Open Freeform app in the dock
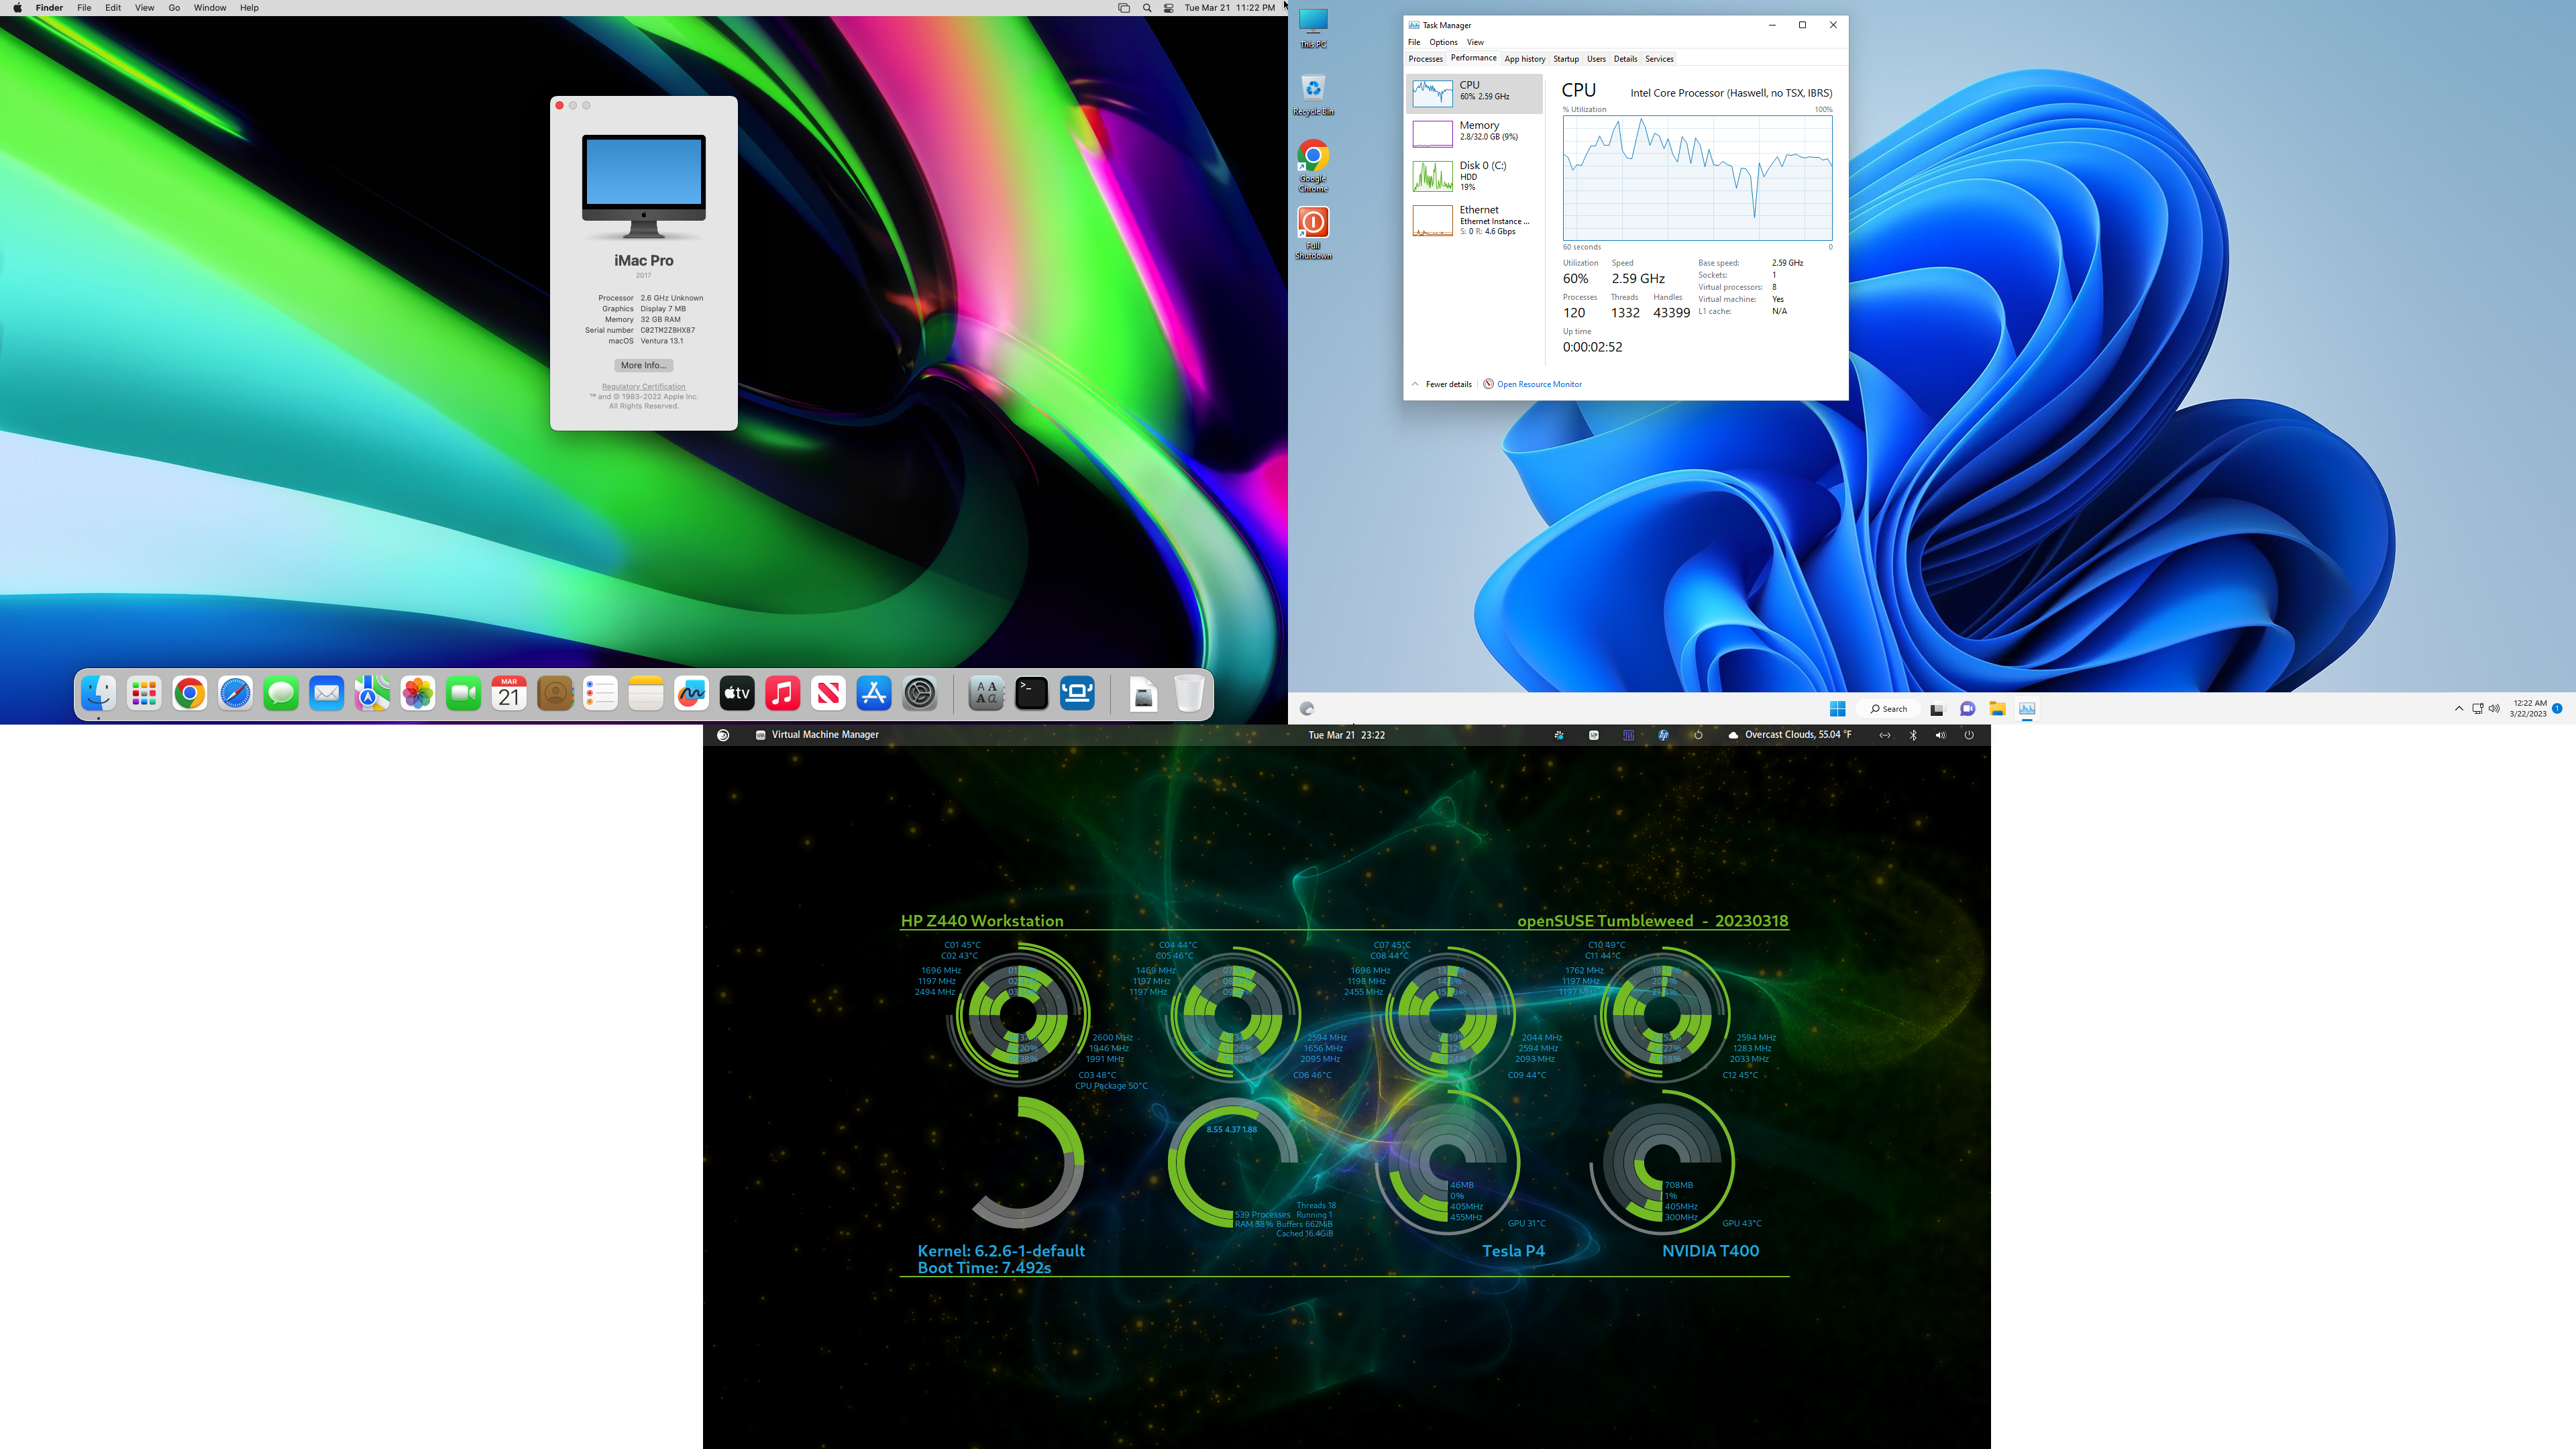Viewport: 2576px width, 1449px height. coord(692,693)
